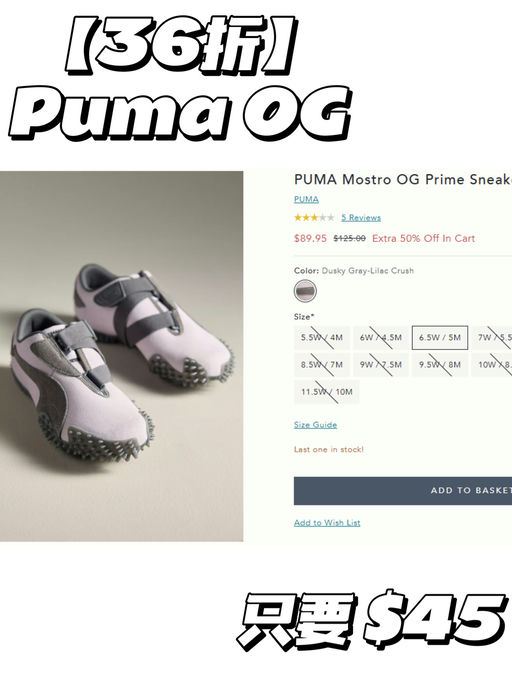The image size is (512, 683).
Task: Pick the 11.5W / 10M size
Action: [327, 392]
